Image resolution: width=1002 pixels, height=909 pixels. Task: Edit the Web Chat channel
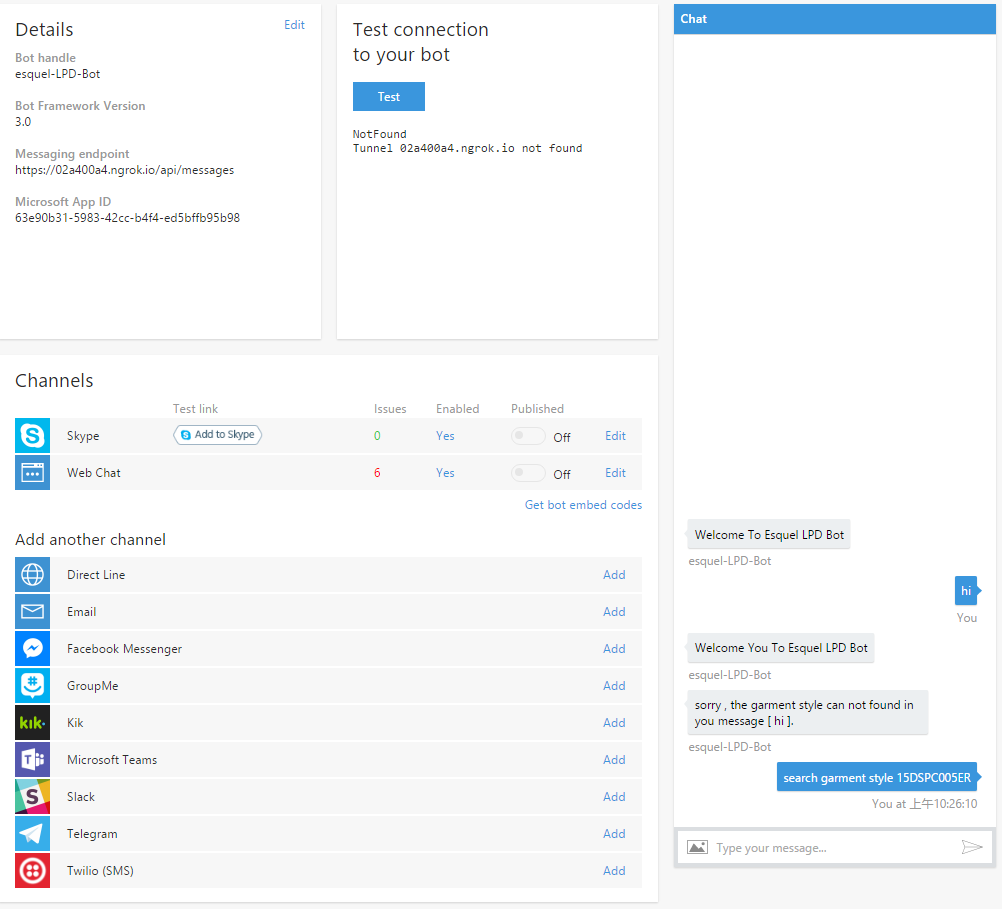point(615,472)
